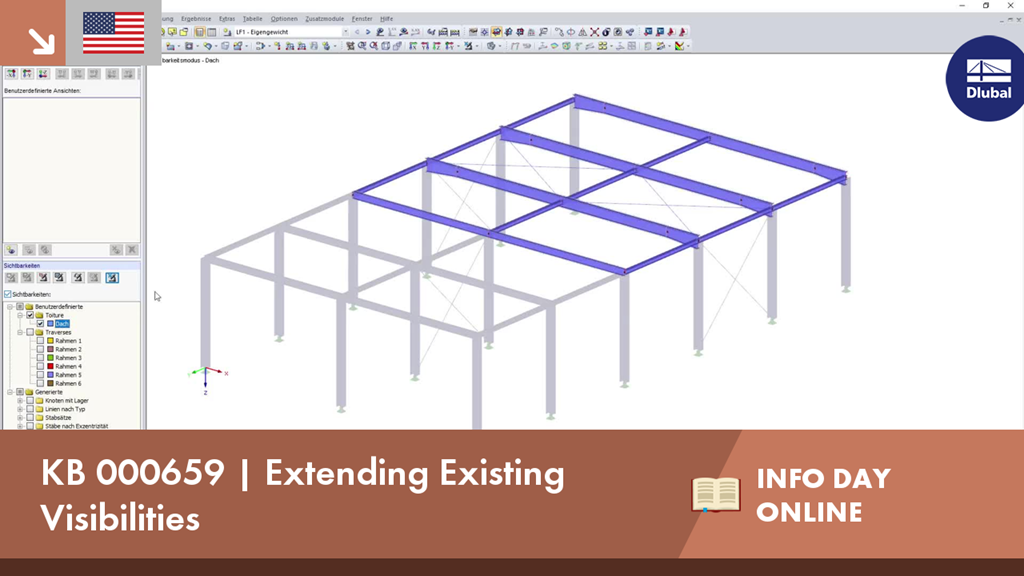
Task: Enable the Rahmen 1 checkbox
Action: coord(40,340)
